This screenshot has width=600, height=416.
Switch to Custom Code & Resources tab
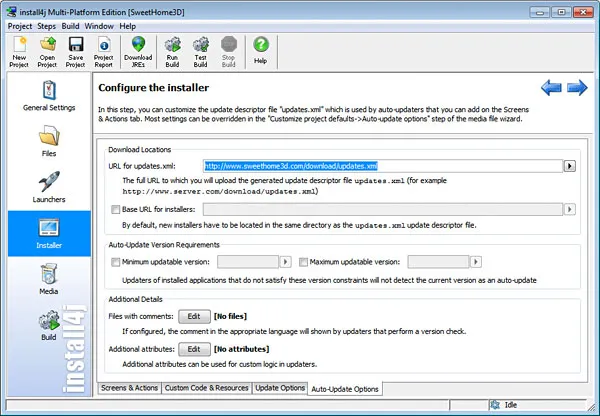pos(207,388)
